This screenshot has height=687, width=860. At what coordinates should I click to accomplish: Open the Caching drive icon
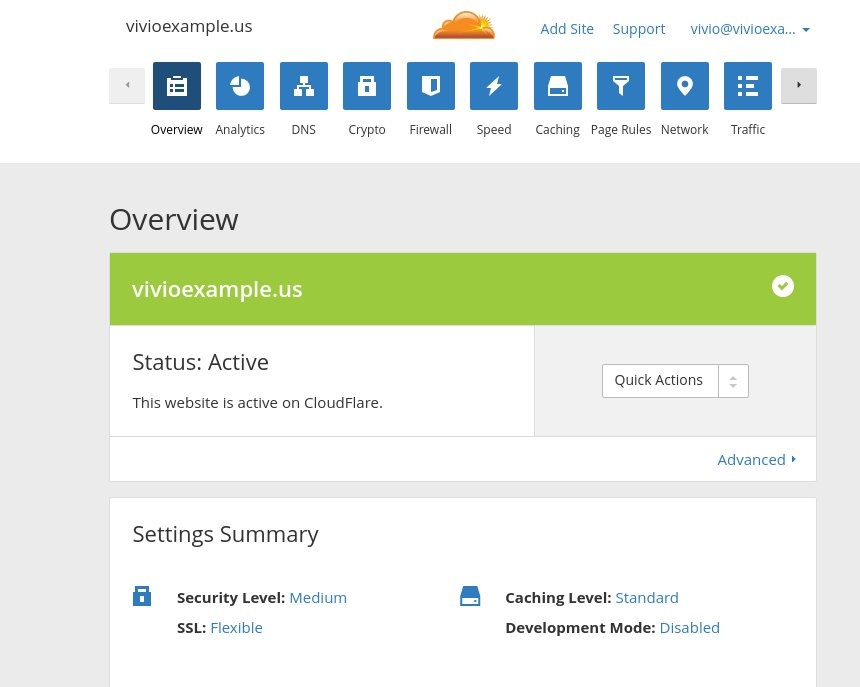click(x=558, y=86)
